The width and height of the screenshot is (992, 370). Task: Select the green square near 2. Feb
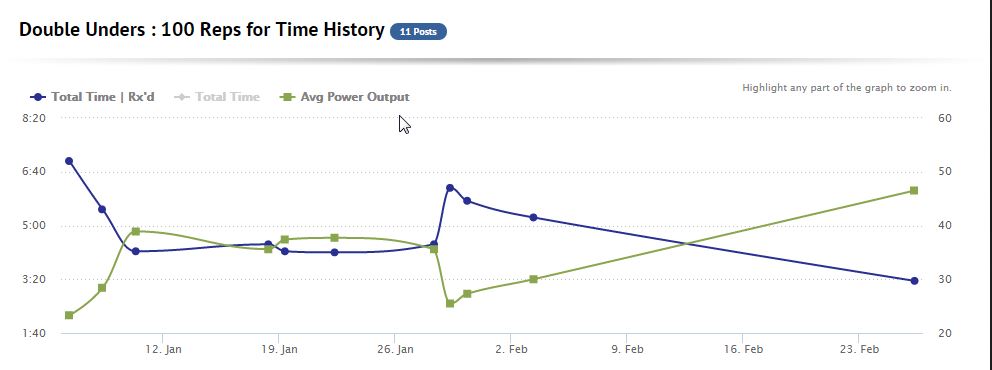[x=533, y=279]
